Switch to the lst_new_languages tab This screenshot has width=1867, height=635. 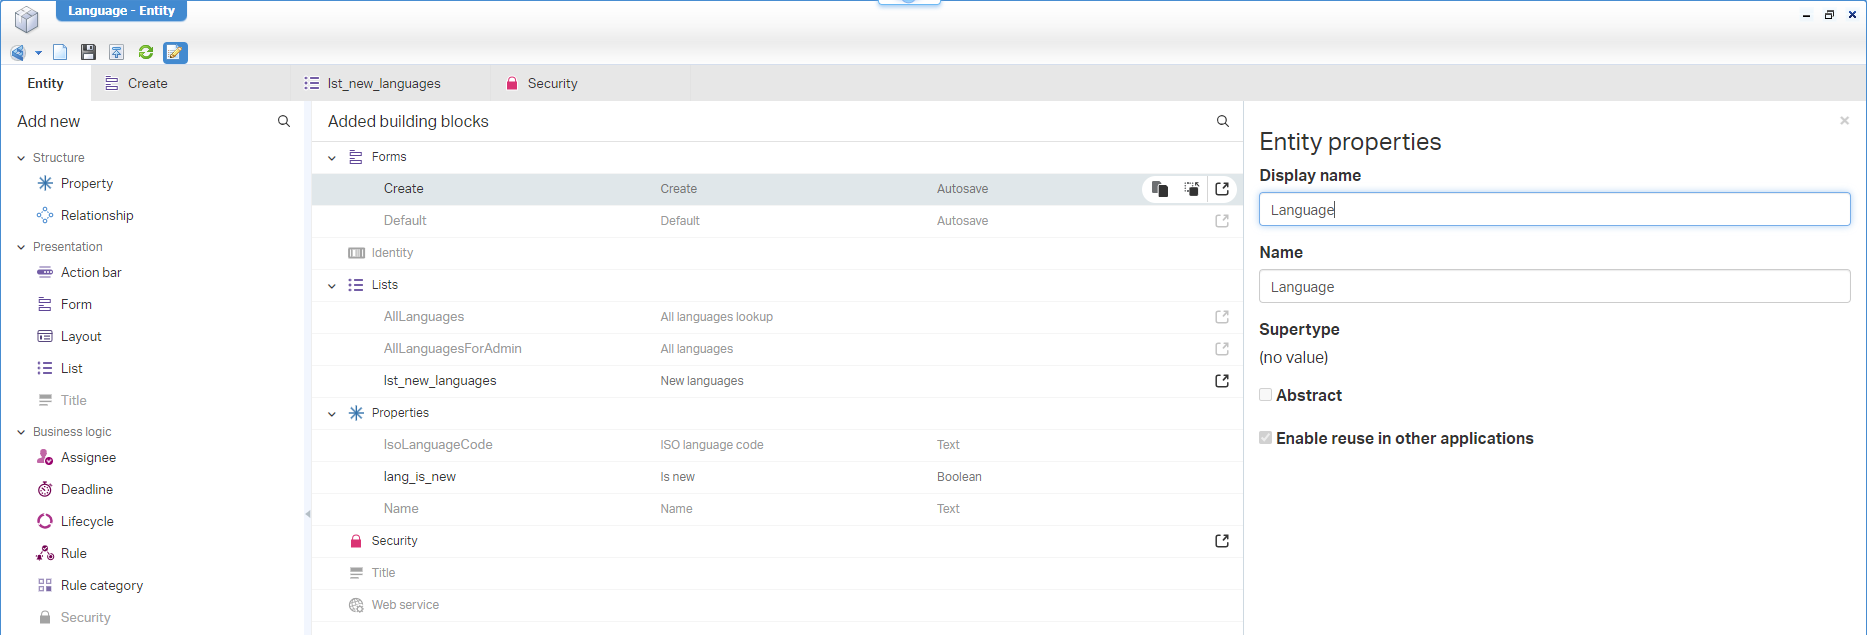(383, 84)
